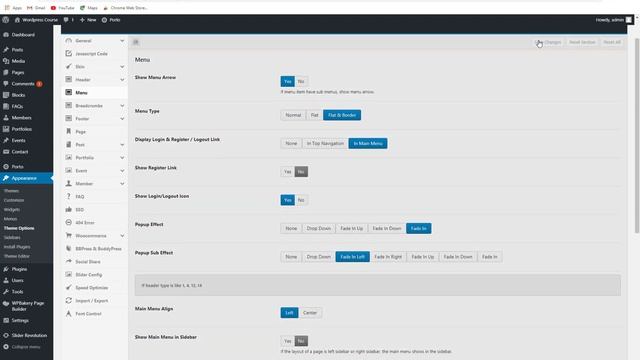Expand the Post options section
The height and width of the screenshot is (360, 640).
pos(95,144)
